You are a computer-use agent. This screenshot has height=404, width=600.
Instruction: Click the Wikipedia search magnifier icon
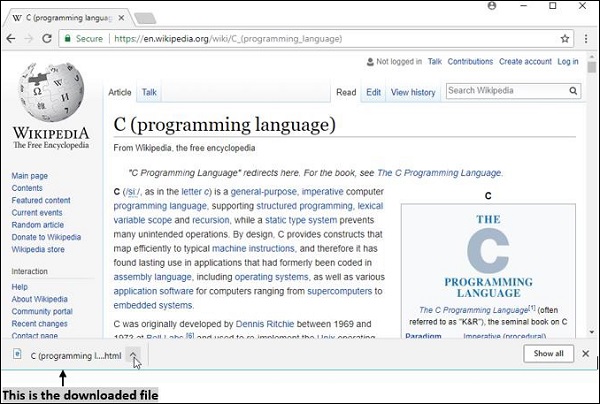573,91
